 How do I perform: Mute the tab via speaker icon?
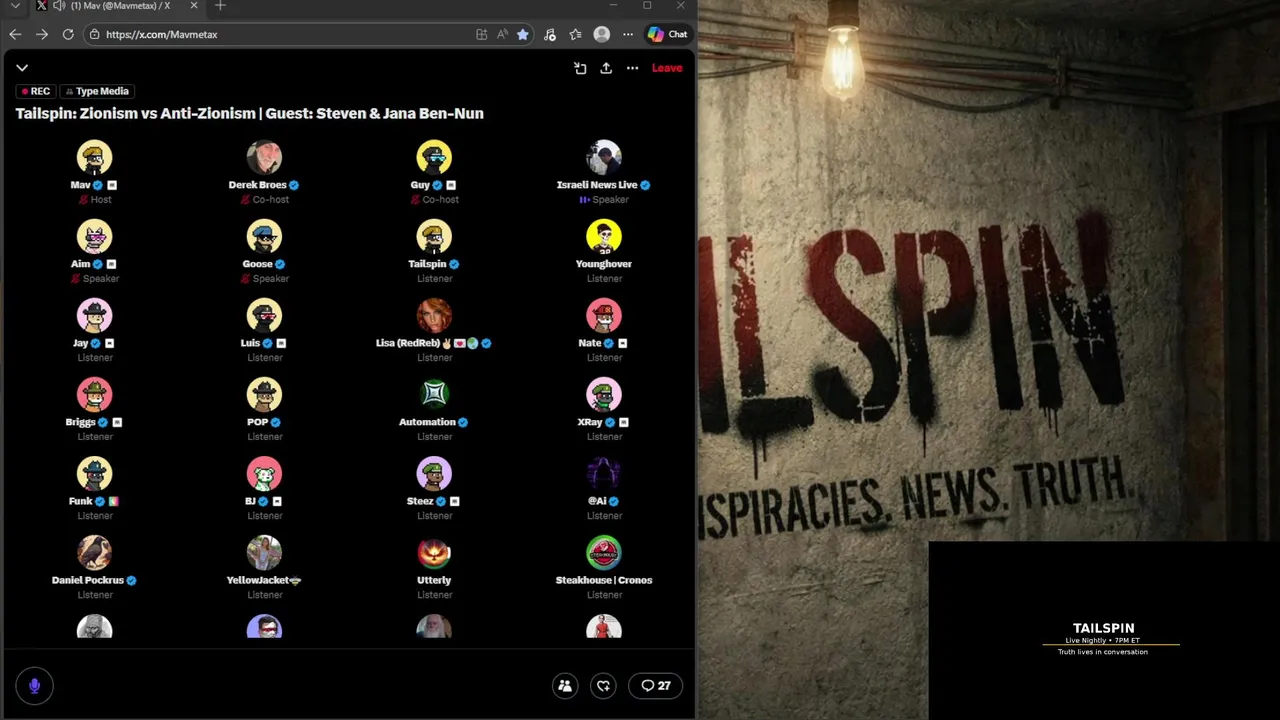click(59, 6)
